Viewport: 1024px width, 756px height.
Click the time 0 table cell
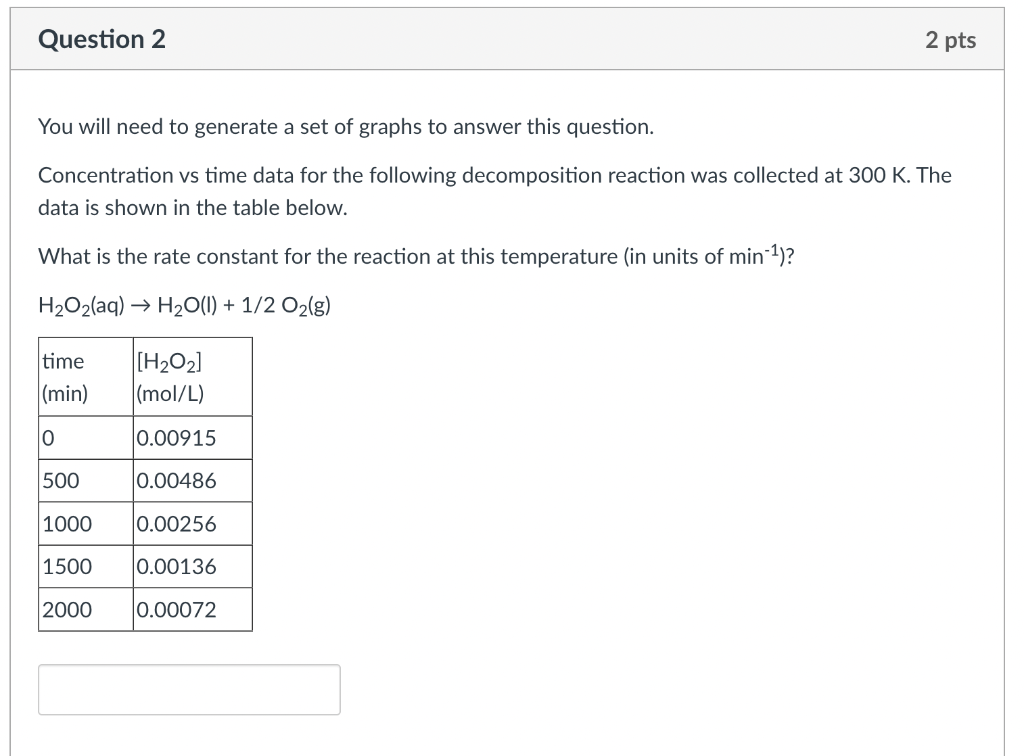[86, 437]
